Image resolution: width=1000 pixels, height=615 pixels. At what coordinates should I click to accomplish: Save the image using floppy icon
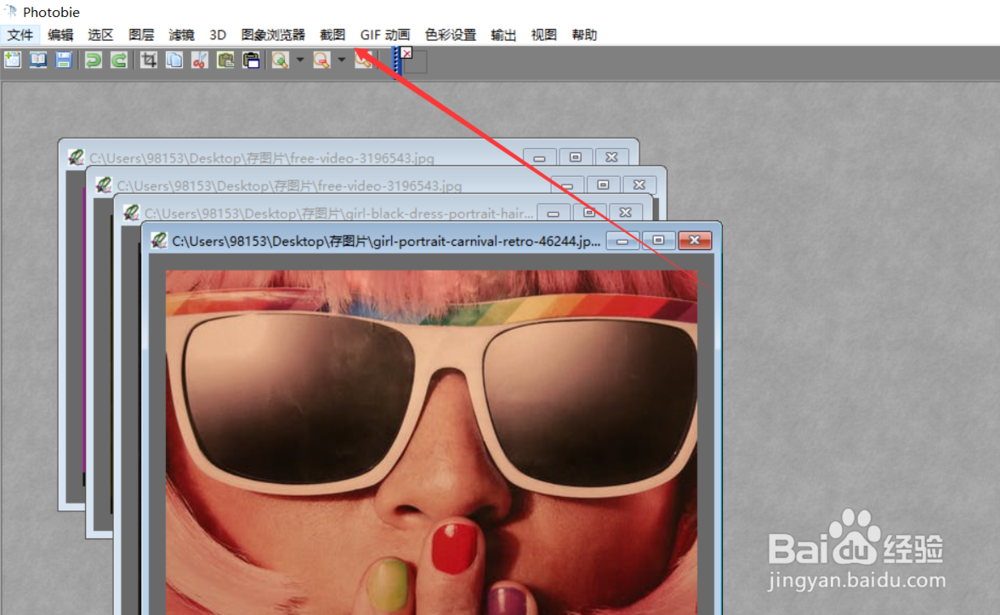click(x=64, y=60)
